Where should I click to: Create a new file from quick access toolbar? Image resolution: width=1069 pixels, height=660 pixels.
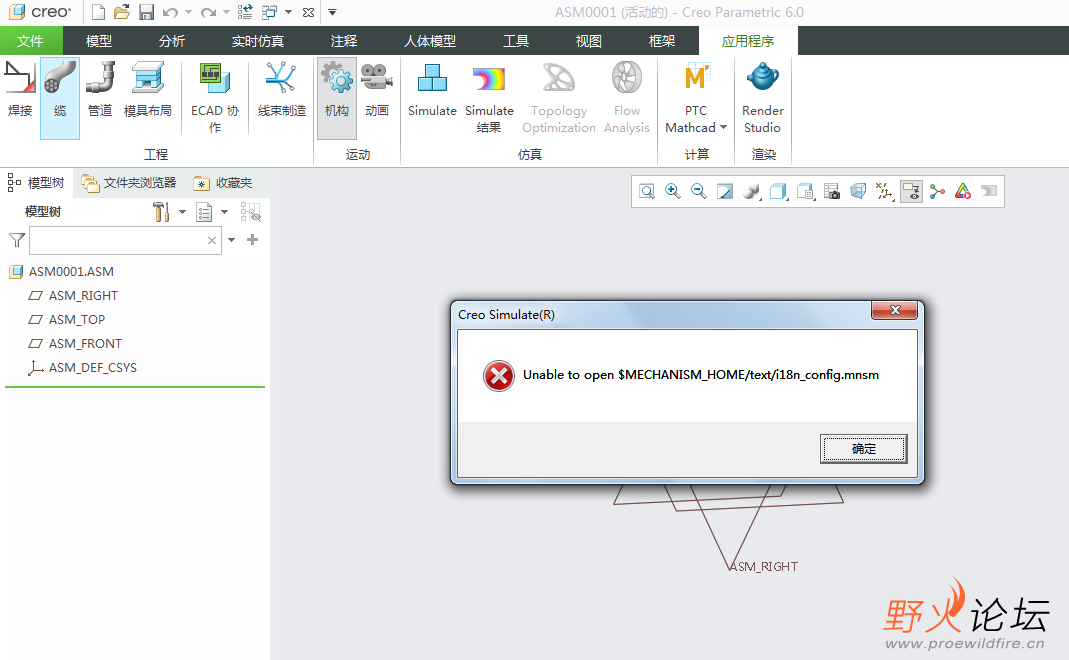click(99, 12)
